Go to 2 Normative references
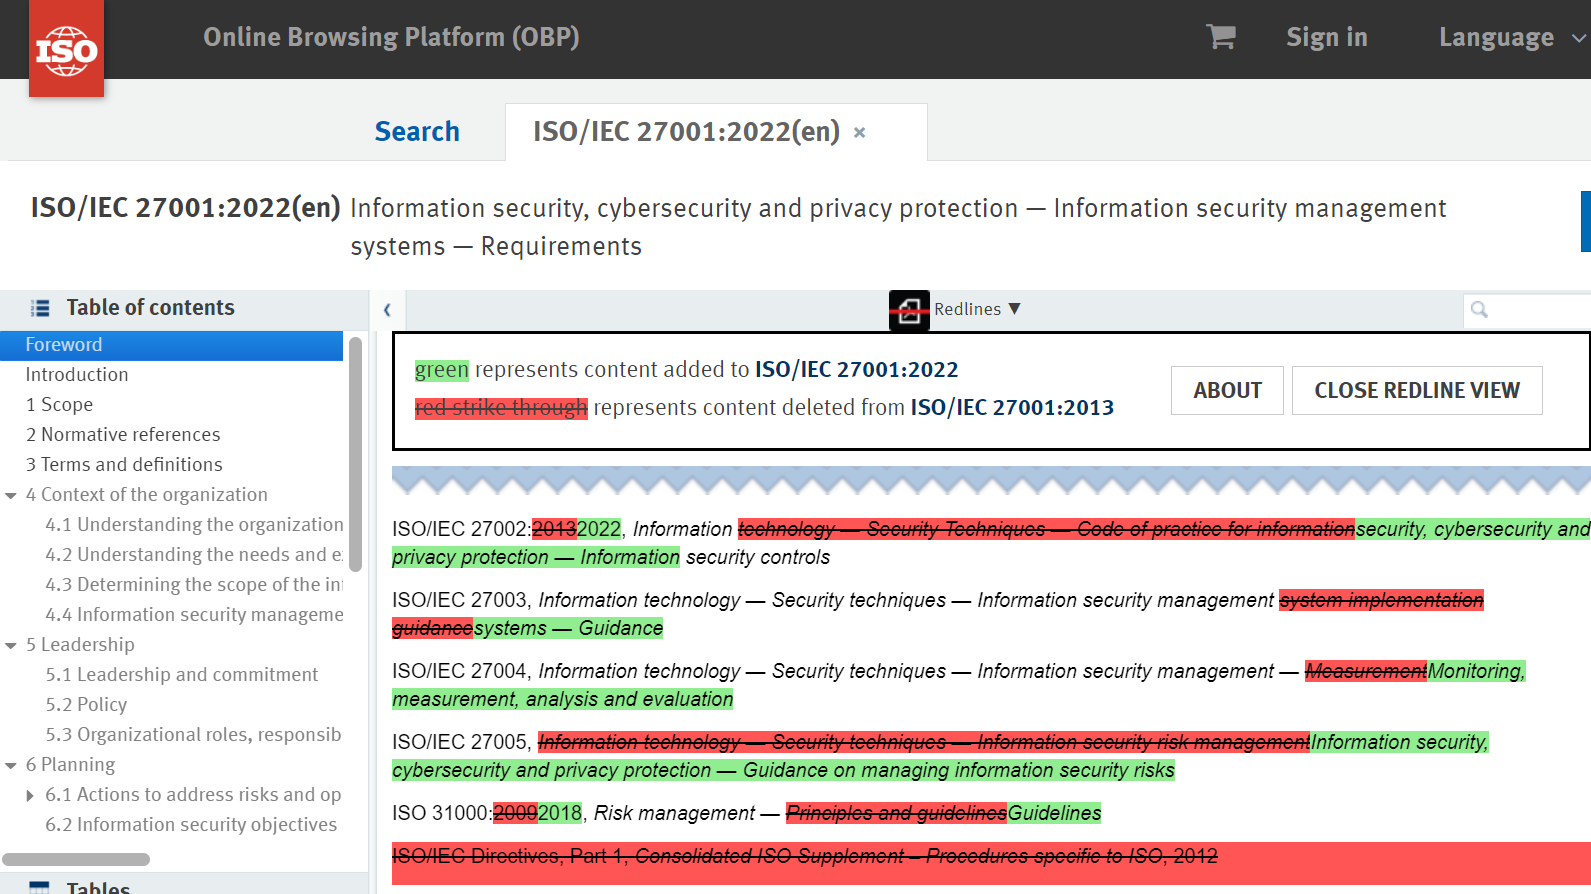1591x894 pixels. [123, 435]
